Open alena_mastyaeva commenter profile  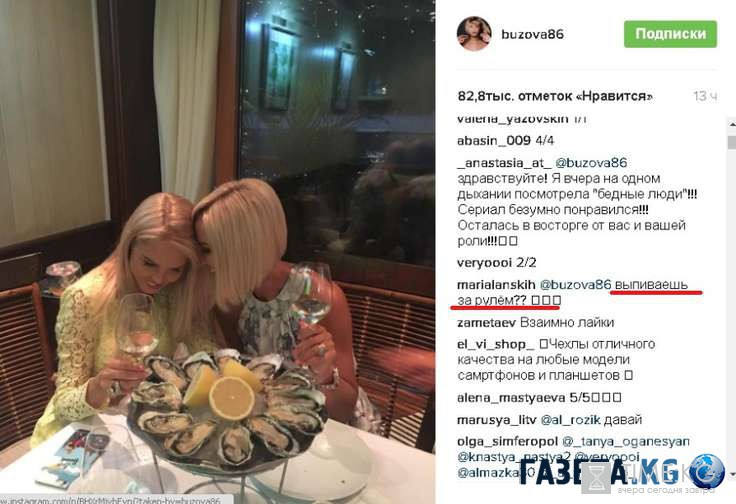pos(511,398)
